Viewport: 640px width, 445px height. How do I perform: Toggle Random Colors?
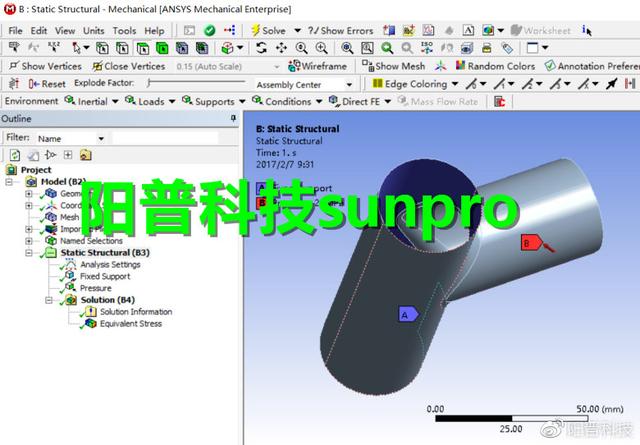point(495,66)
